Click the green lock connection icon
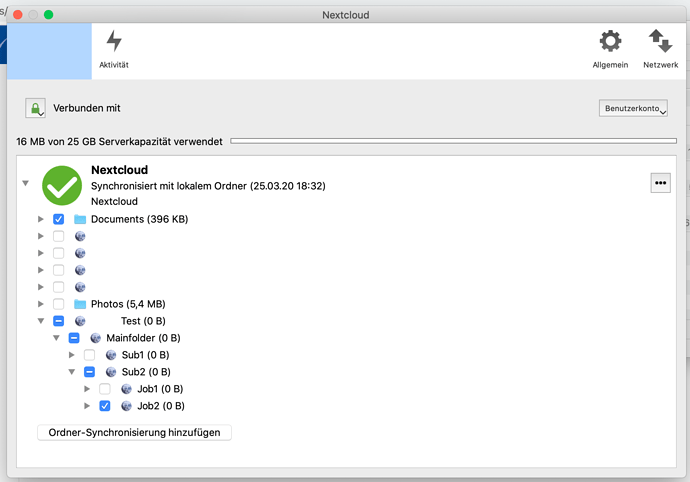Viewport: 690px width, 482px height. (35, 108)
